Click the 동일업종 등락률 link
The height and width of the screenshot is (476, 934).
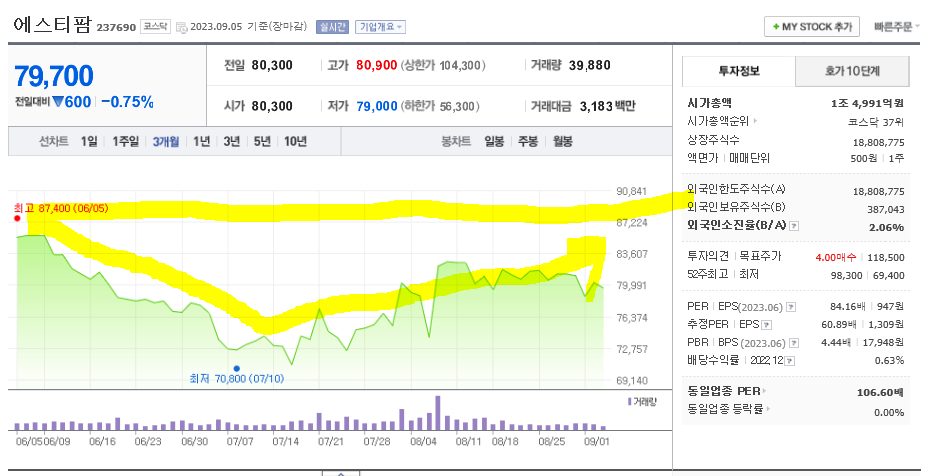pos(725,409)
